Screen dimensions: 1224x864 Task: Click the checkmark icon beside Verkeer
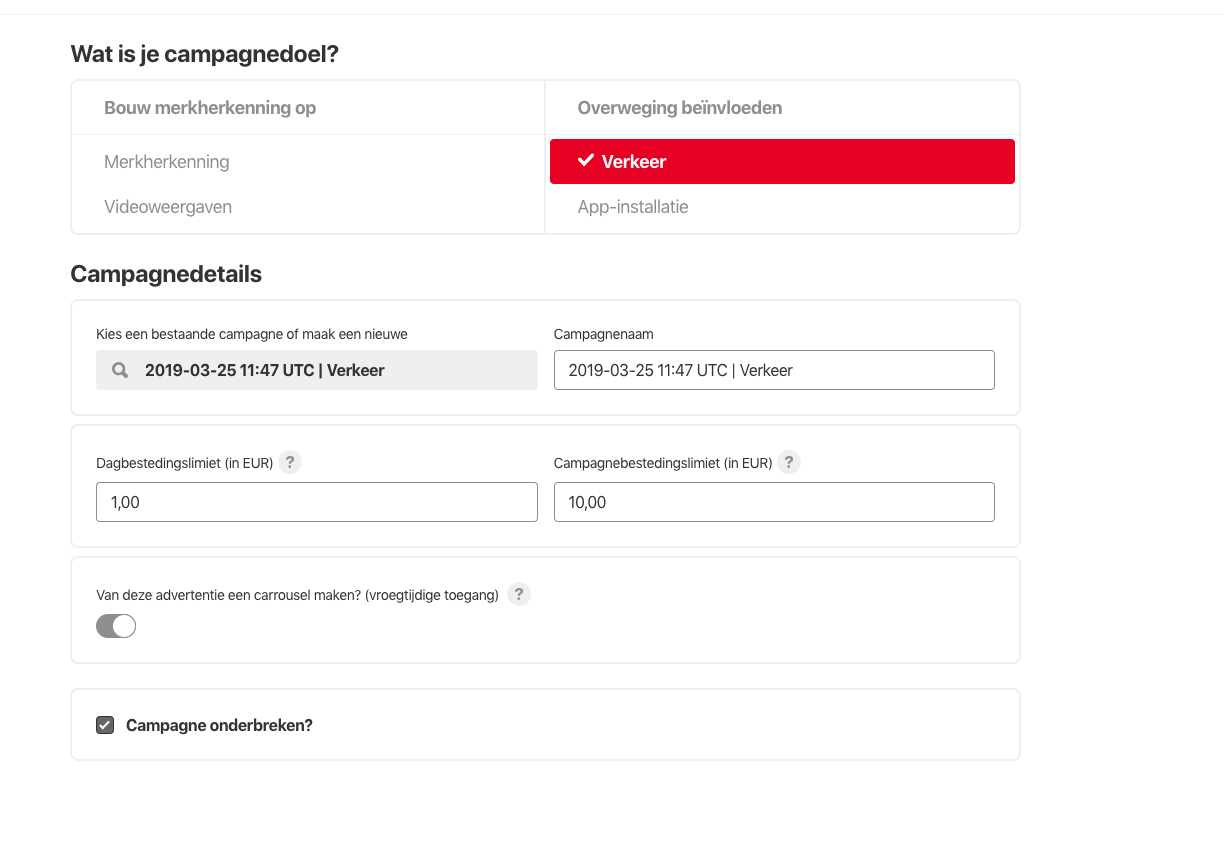586,161
